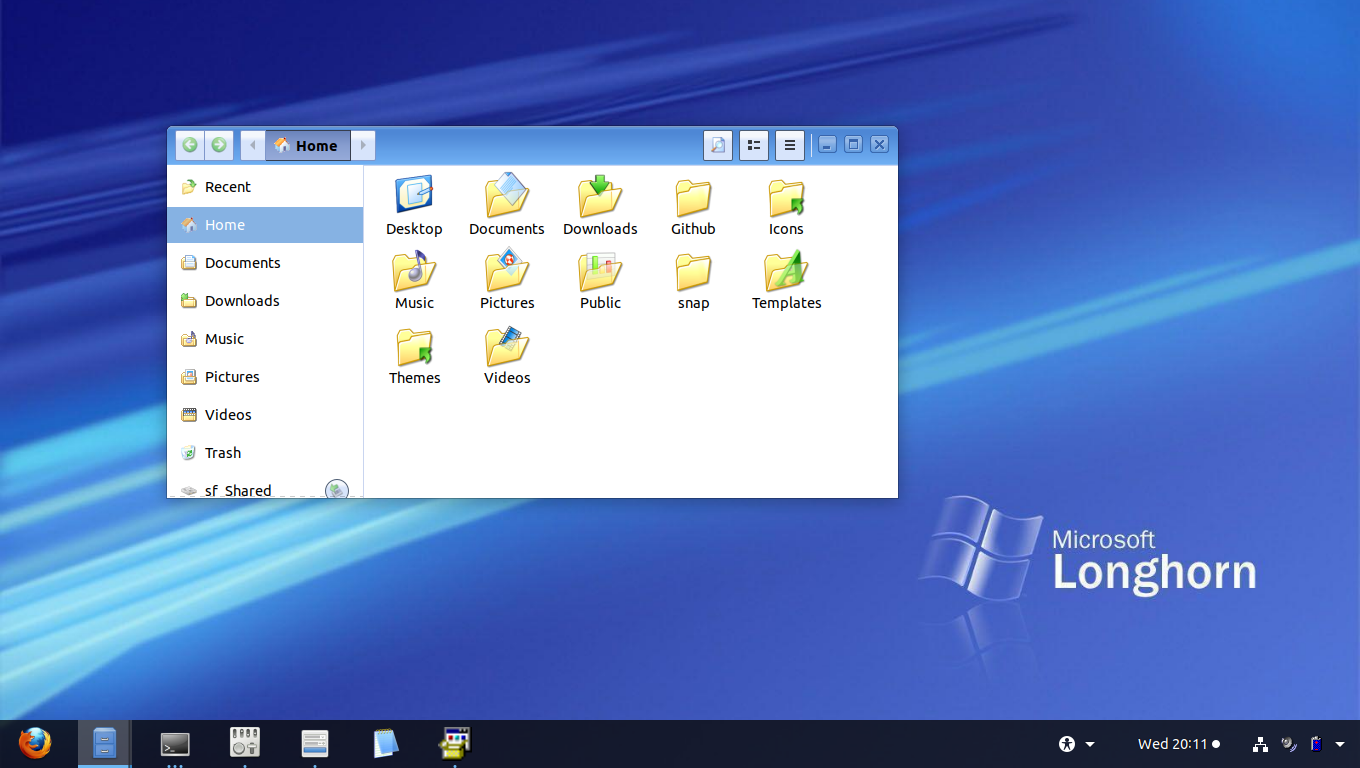The image size is (1360, 768).
Task: Select Recent in the sidebar
Action: coord(265,187)
